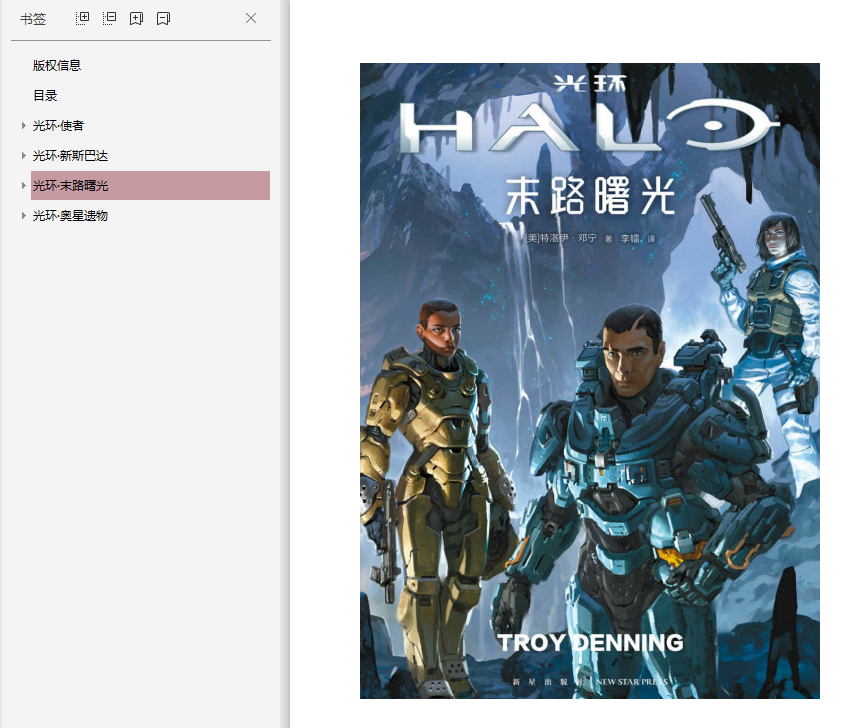Select the 光环·新斯巴达 bookmark
The width and height of the screenshot is (849, 728).
[x=70, y=156]
